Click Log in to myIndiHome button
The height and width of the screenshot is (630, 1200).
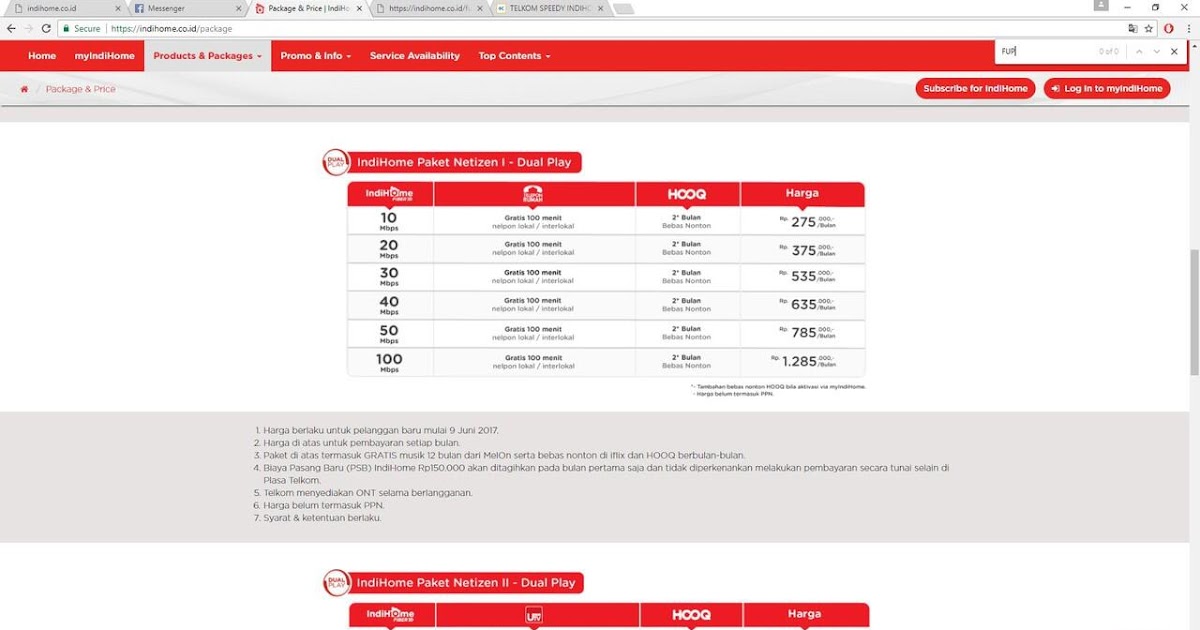(1107, 89)
